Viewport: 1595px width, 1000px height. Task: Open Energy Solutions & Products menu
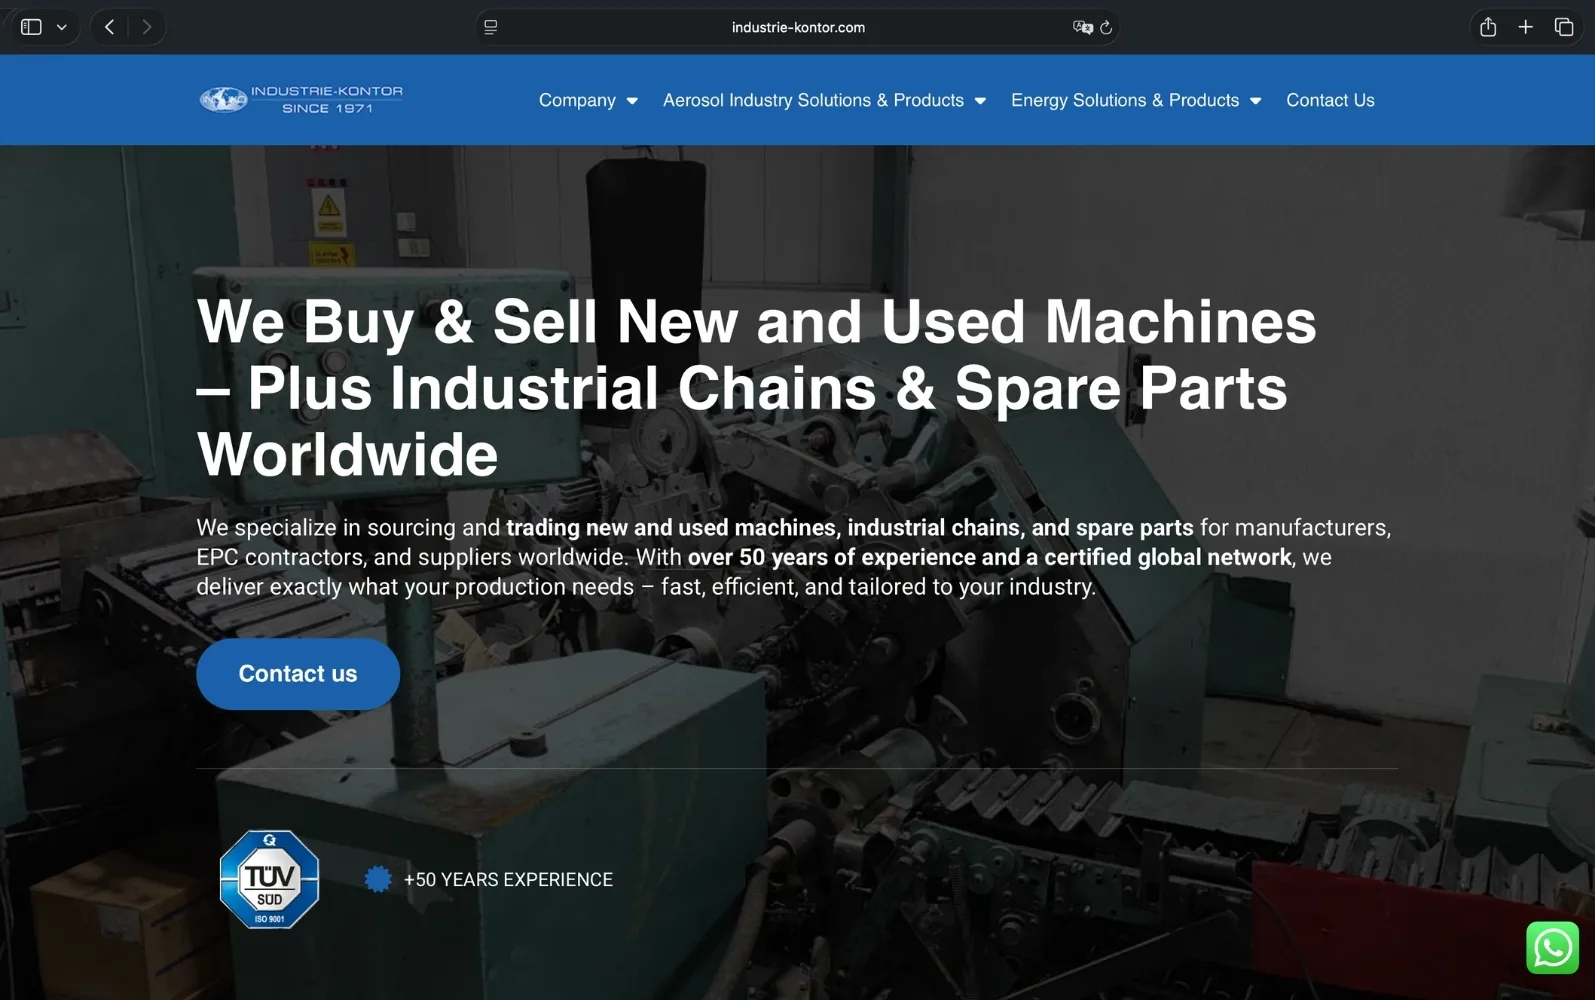[x=1125, y=100]
